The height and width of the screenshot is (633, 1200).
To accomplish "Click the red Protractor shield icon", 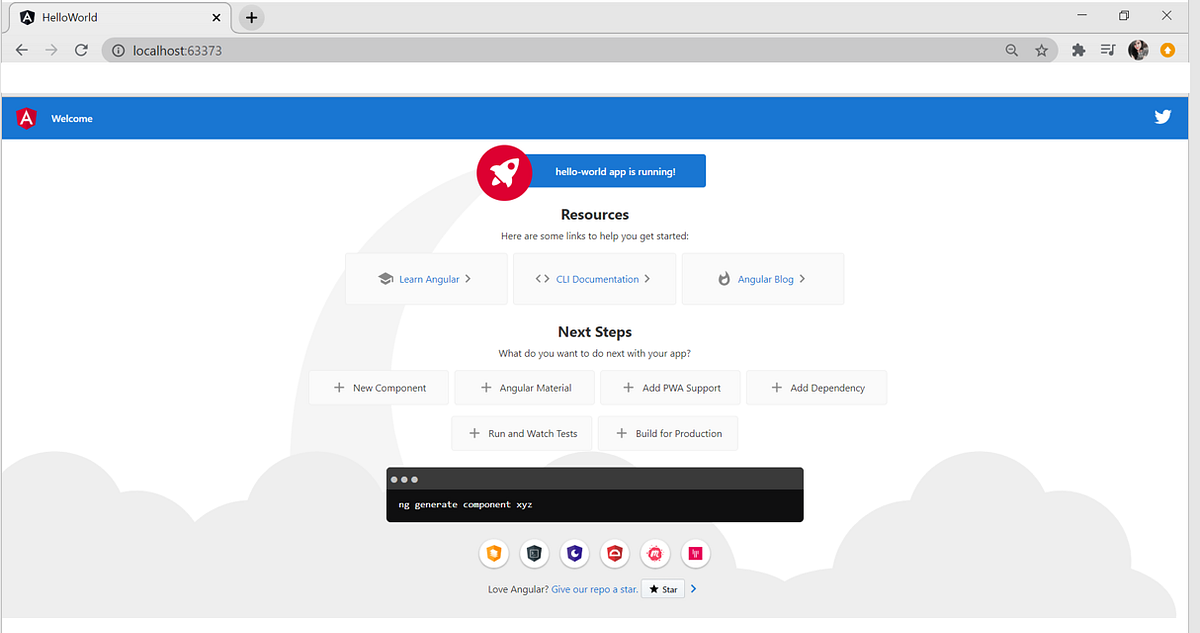I will tap(614, 553).
